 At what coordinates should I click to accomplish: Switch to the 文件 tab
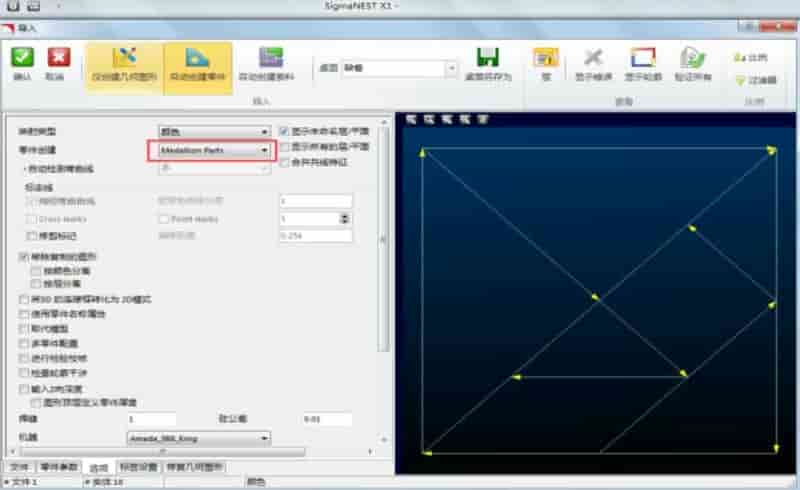click(19, 467)
